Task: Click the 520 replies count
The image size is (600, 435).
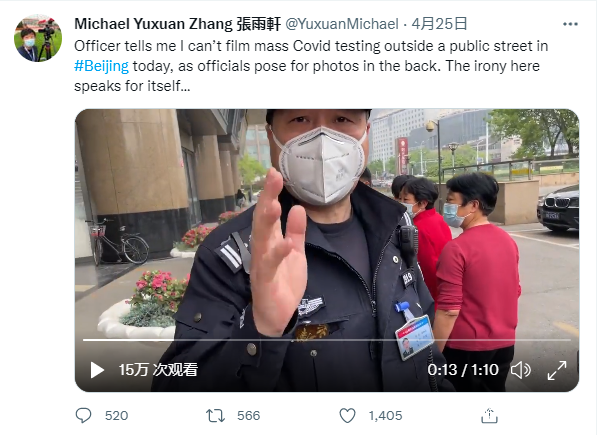Action: pyautogui.click(x=116, y=415)
